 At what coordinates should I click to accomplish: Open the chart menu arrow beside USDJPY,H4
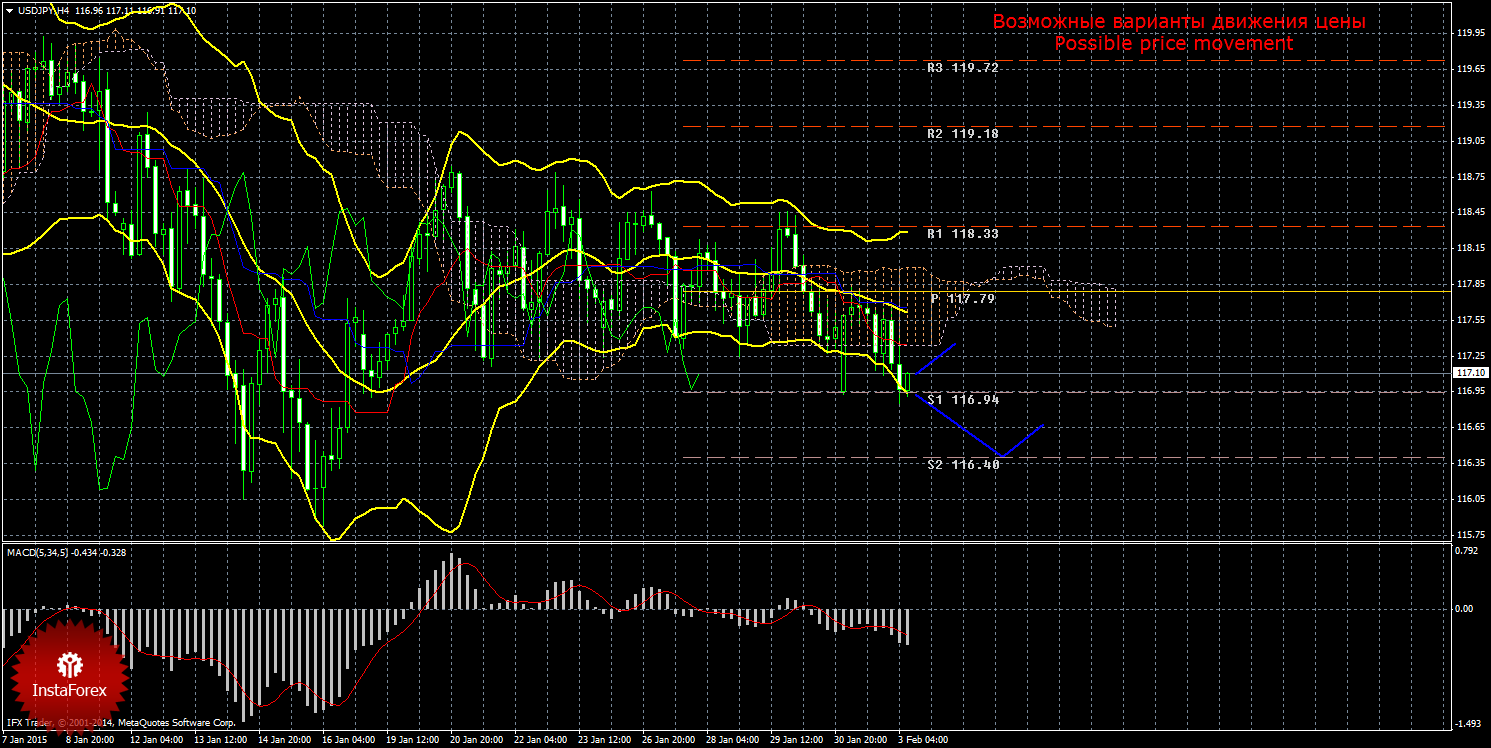coord(9,10)
